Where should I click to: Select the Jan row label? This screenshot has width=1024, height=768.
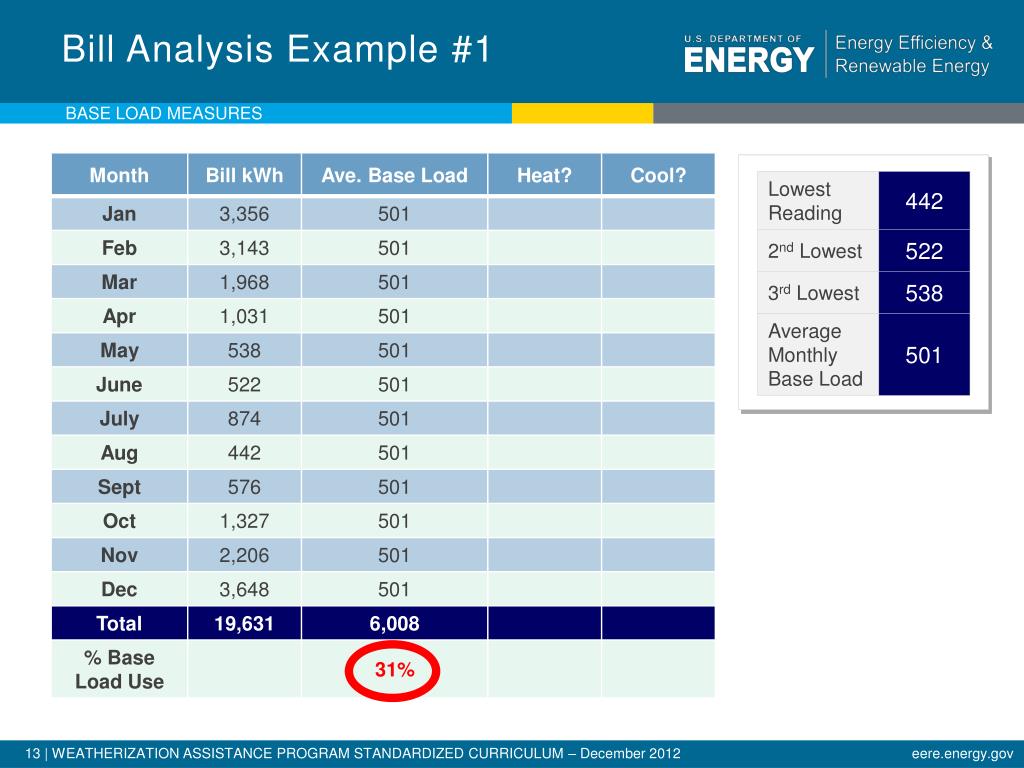[x=119, y=214]
